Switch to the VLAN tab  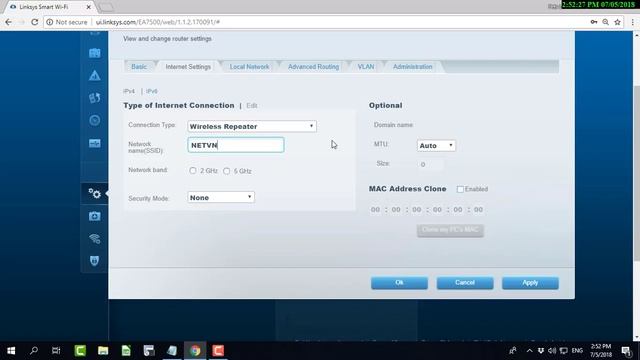[366, 67]
